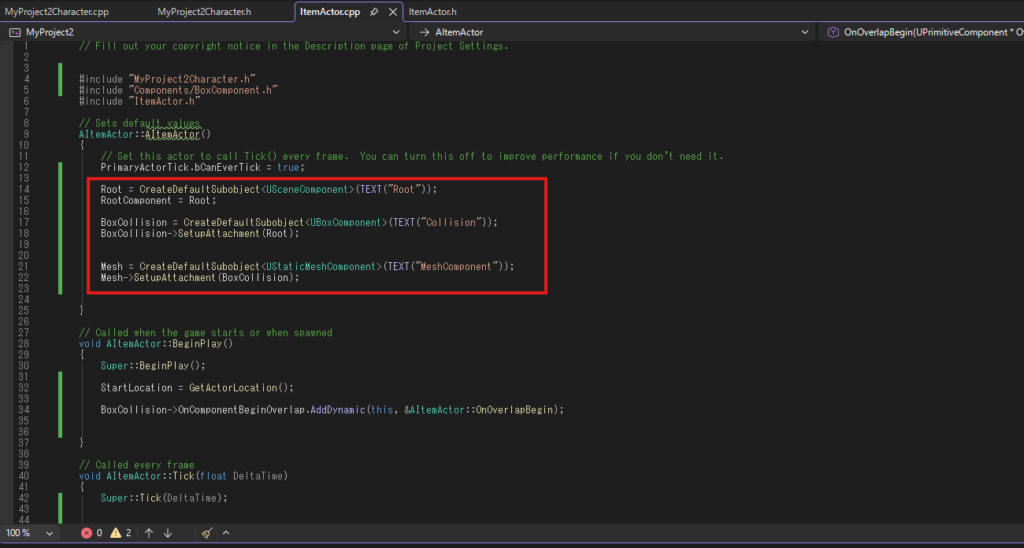Close the ItemActor.cpp tab
The height and width of the screenshot is (548, 1024).
pyautogui.click(x=392, y=12)
